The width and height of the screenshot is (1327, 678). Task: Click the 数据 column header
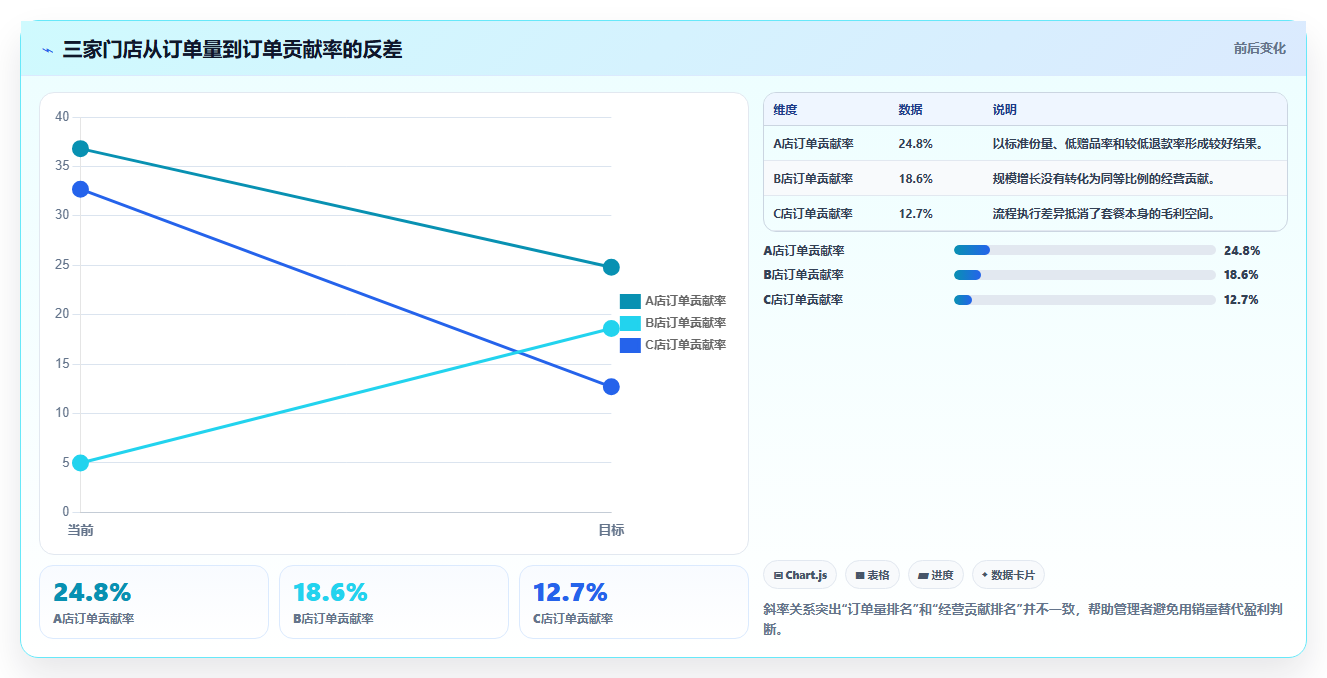(x=910, y=110)
